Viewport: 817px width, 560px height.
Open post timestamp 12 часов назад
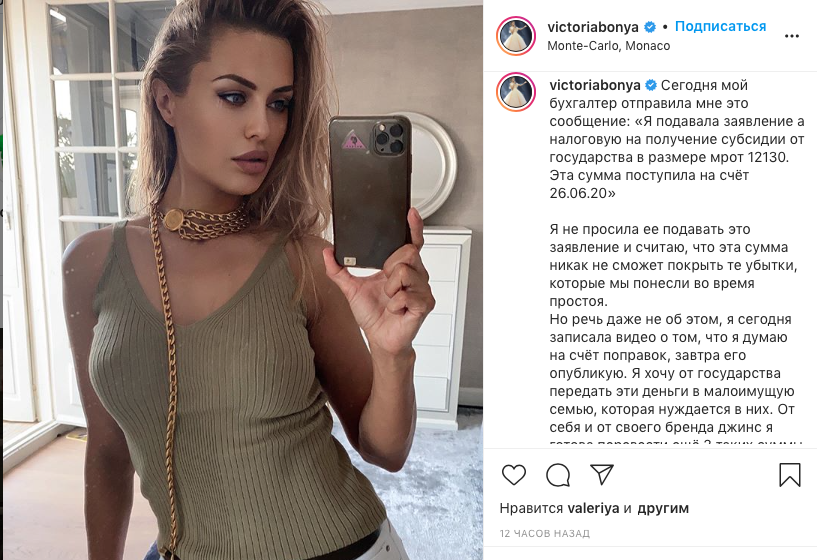click(x=544, y=533)
